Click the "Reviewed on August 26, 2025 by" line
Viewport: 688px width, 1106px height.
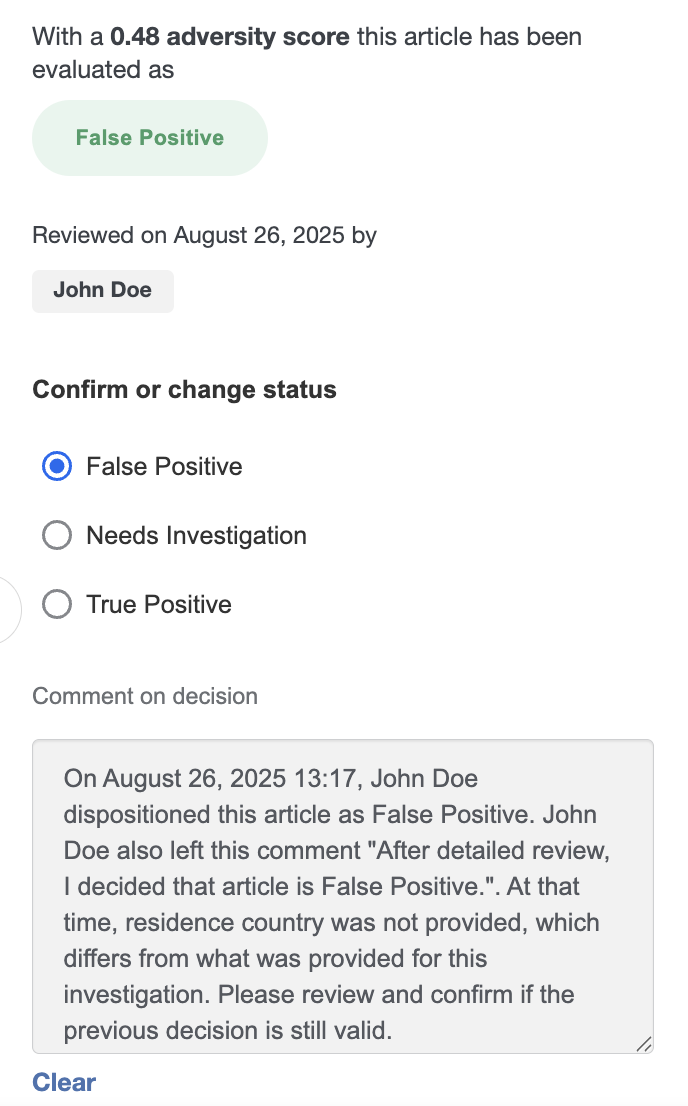pyautogui.click(x=205, y=235)
